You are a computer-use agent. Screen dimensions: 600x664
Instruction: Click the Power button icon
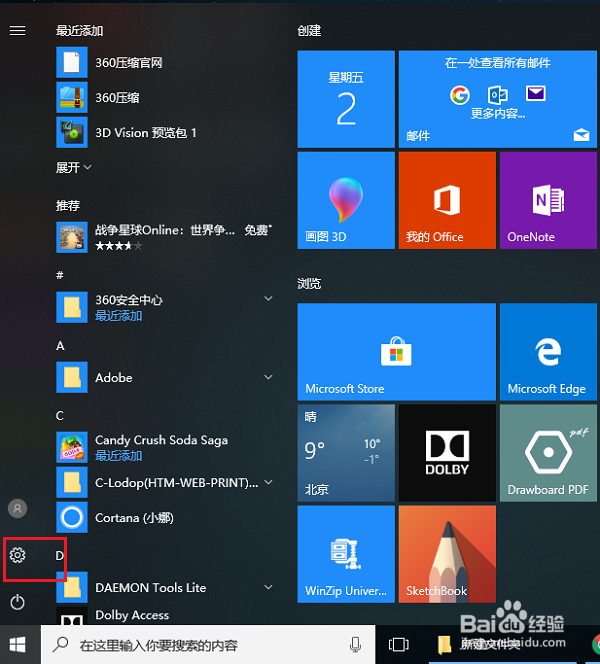tap(17, 602)
